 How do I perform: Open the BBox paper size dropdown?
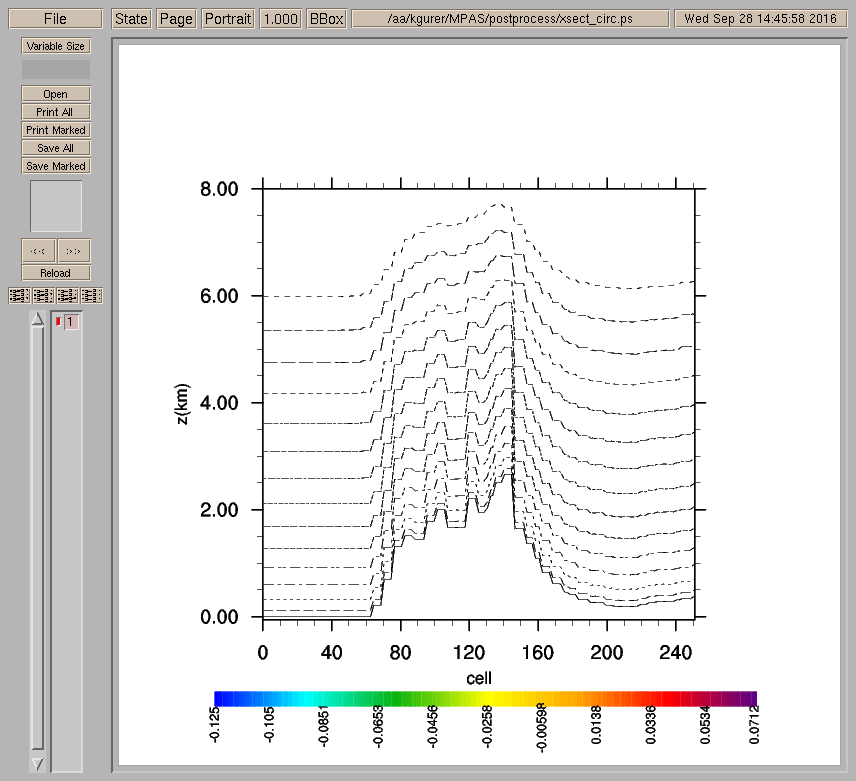pos(326,19)
